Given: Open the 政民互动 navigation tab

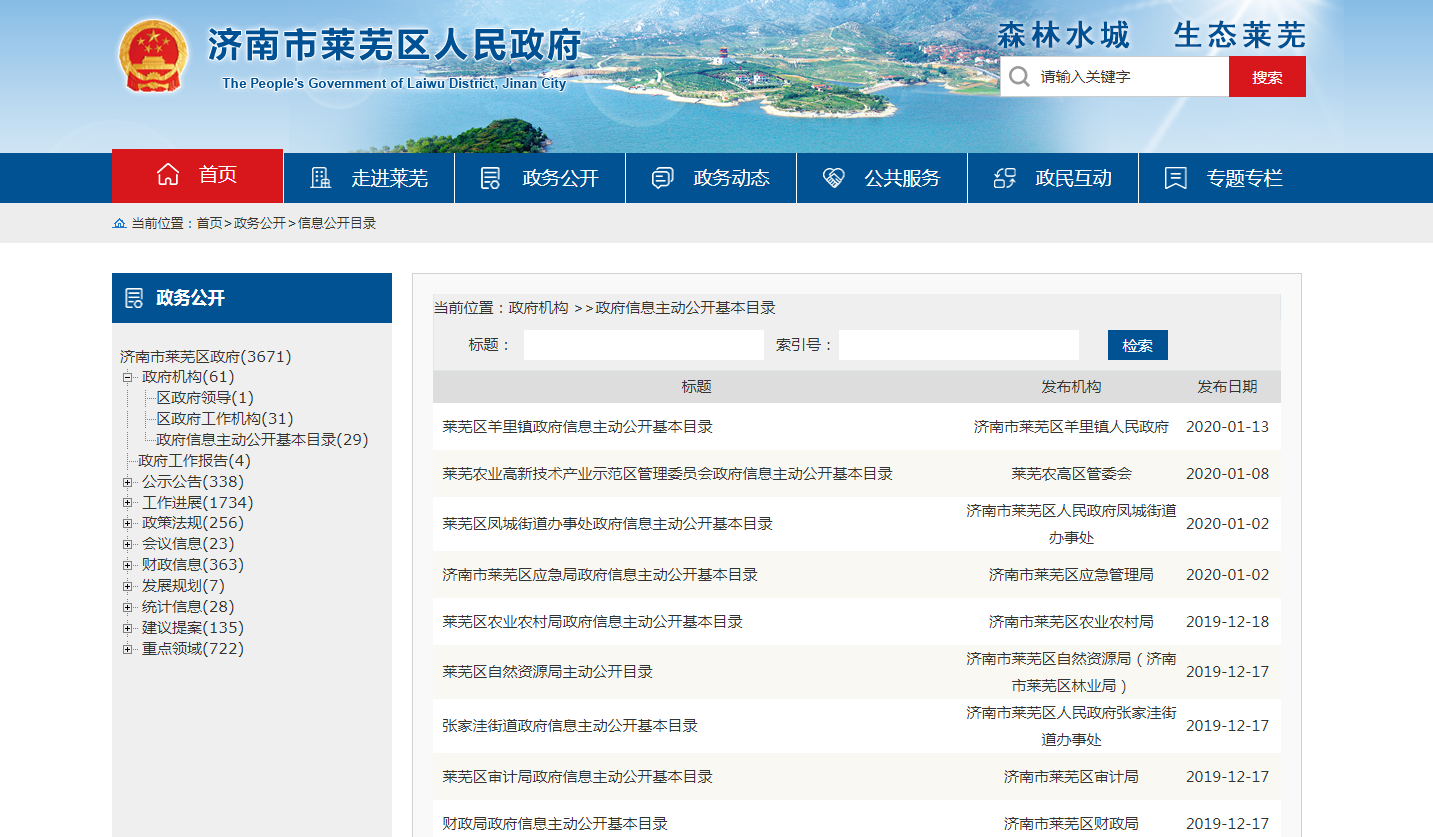Looking at the screenshot, I should tap(1053, 178).
